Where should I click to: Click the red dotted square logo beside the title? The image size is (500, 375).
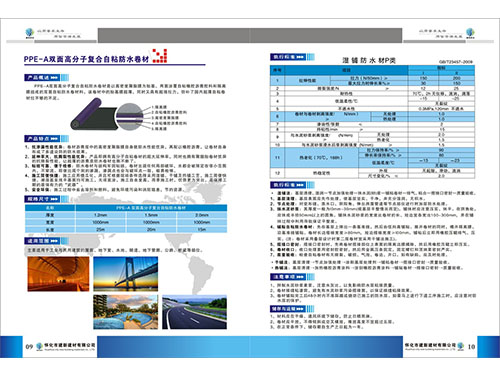160,56
